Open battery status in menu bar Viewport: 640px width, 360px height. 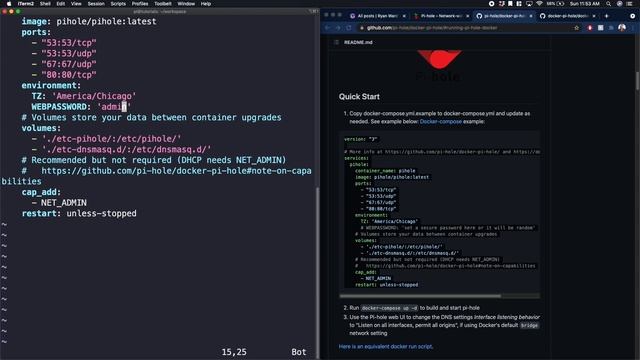pos(556,4)
